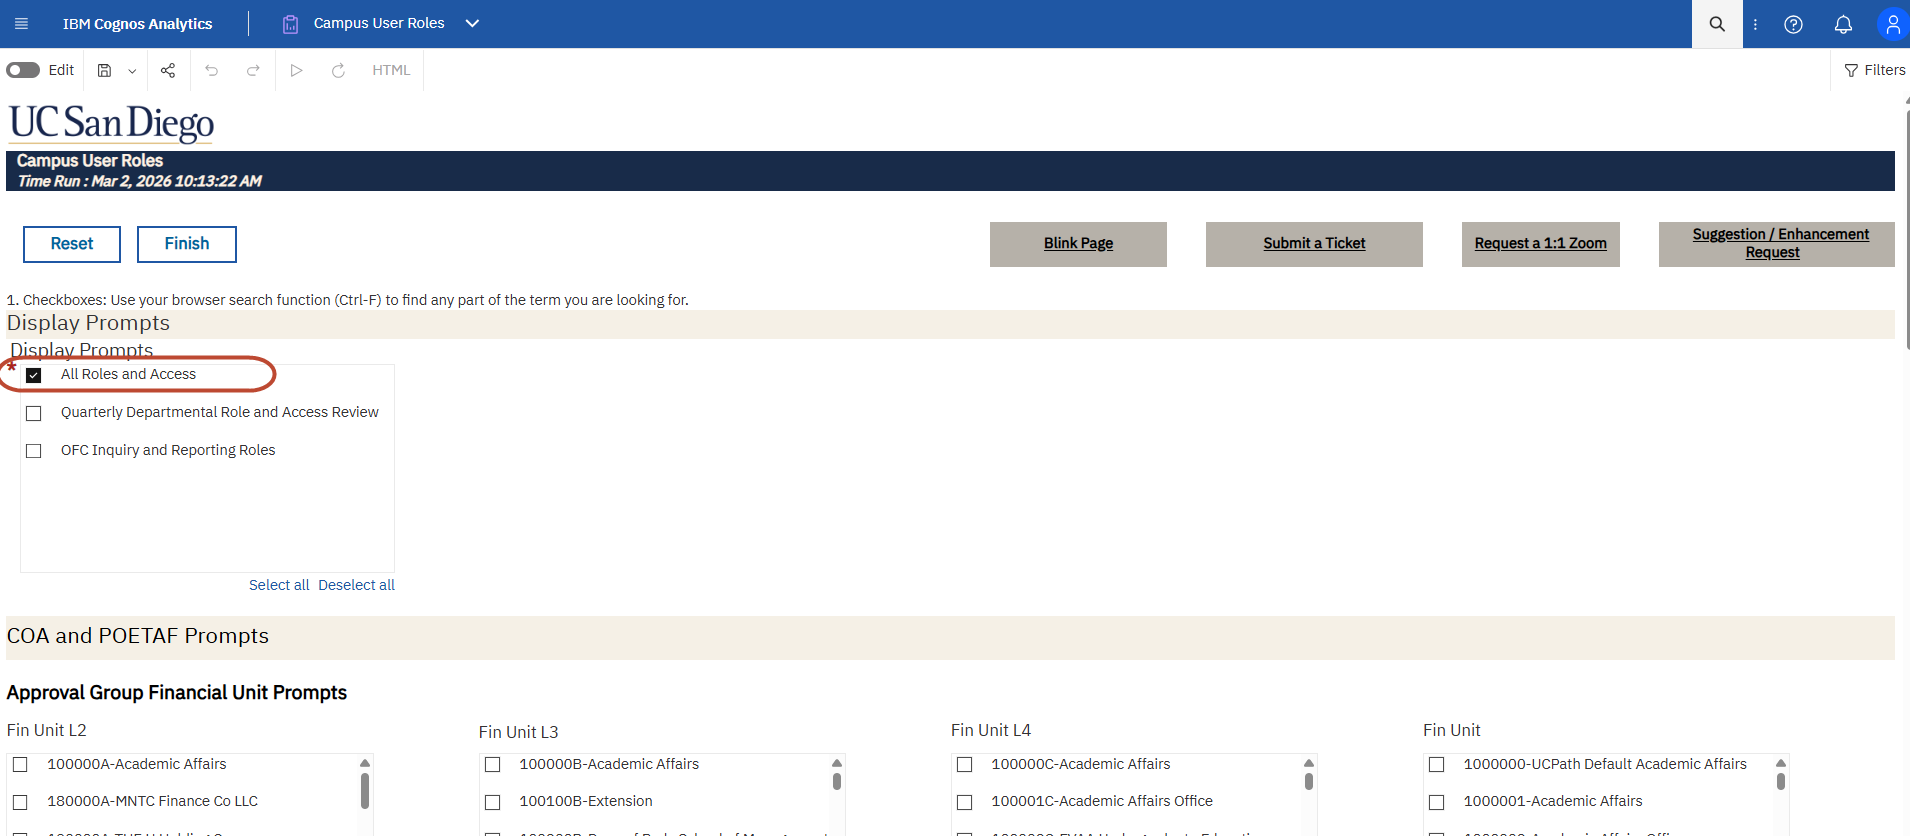The height and width of the screenshot is (836, 1910).
Task: Toggle the Edit mode switch
Action: (23, 70)
